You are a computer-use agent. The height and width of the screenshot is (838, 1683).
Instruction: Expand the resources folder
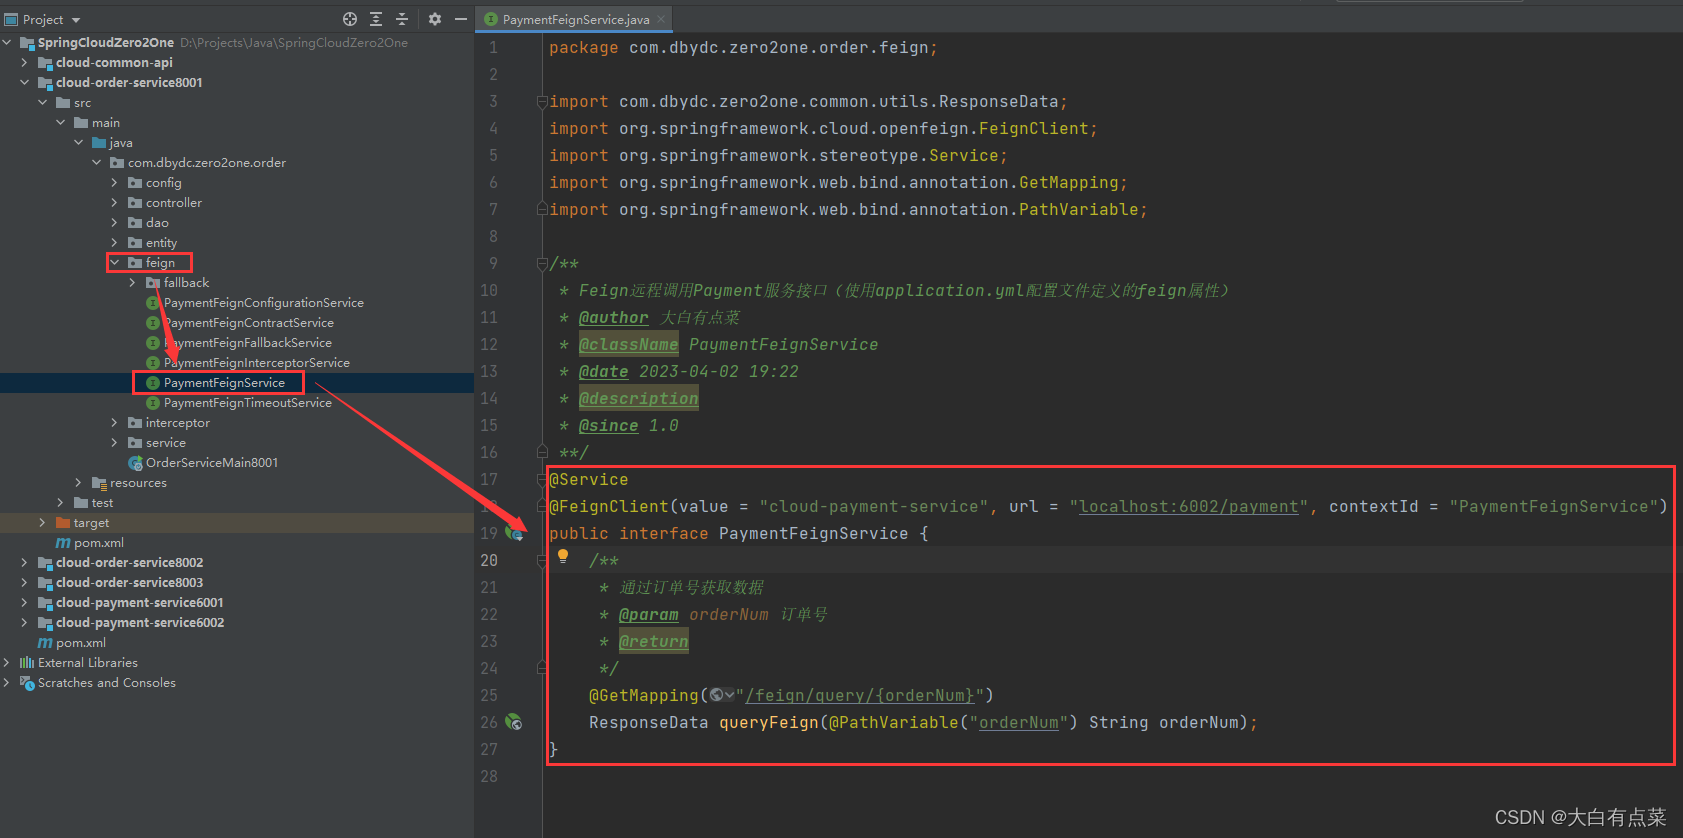coord(79,483)
